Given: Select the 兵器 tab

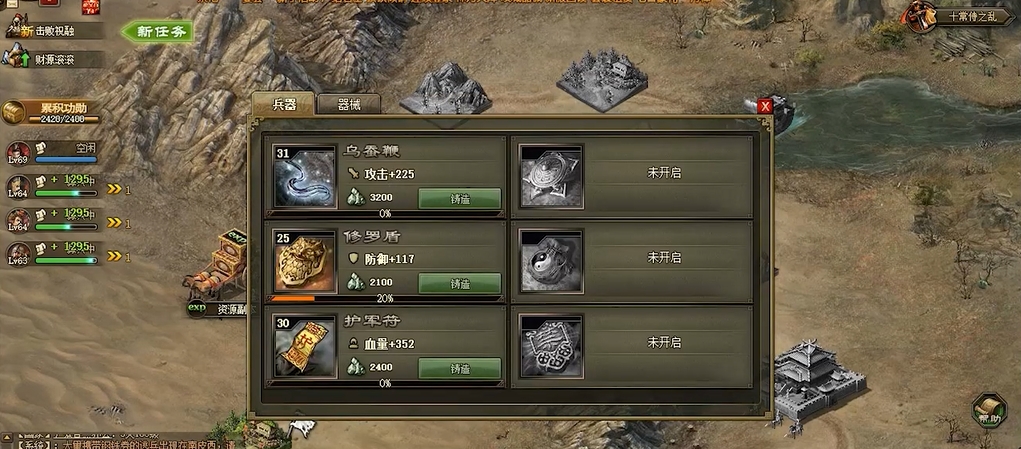Looking at the screenshot, I should (x=283, y=104).
